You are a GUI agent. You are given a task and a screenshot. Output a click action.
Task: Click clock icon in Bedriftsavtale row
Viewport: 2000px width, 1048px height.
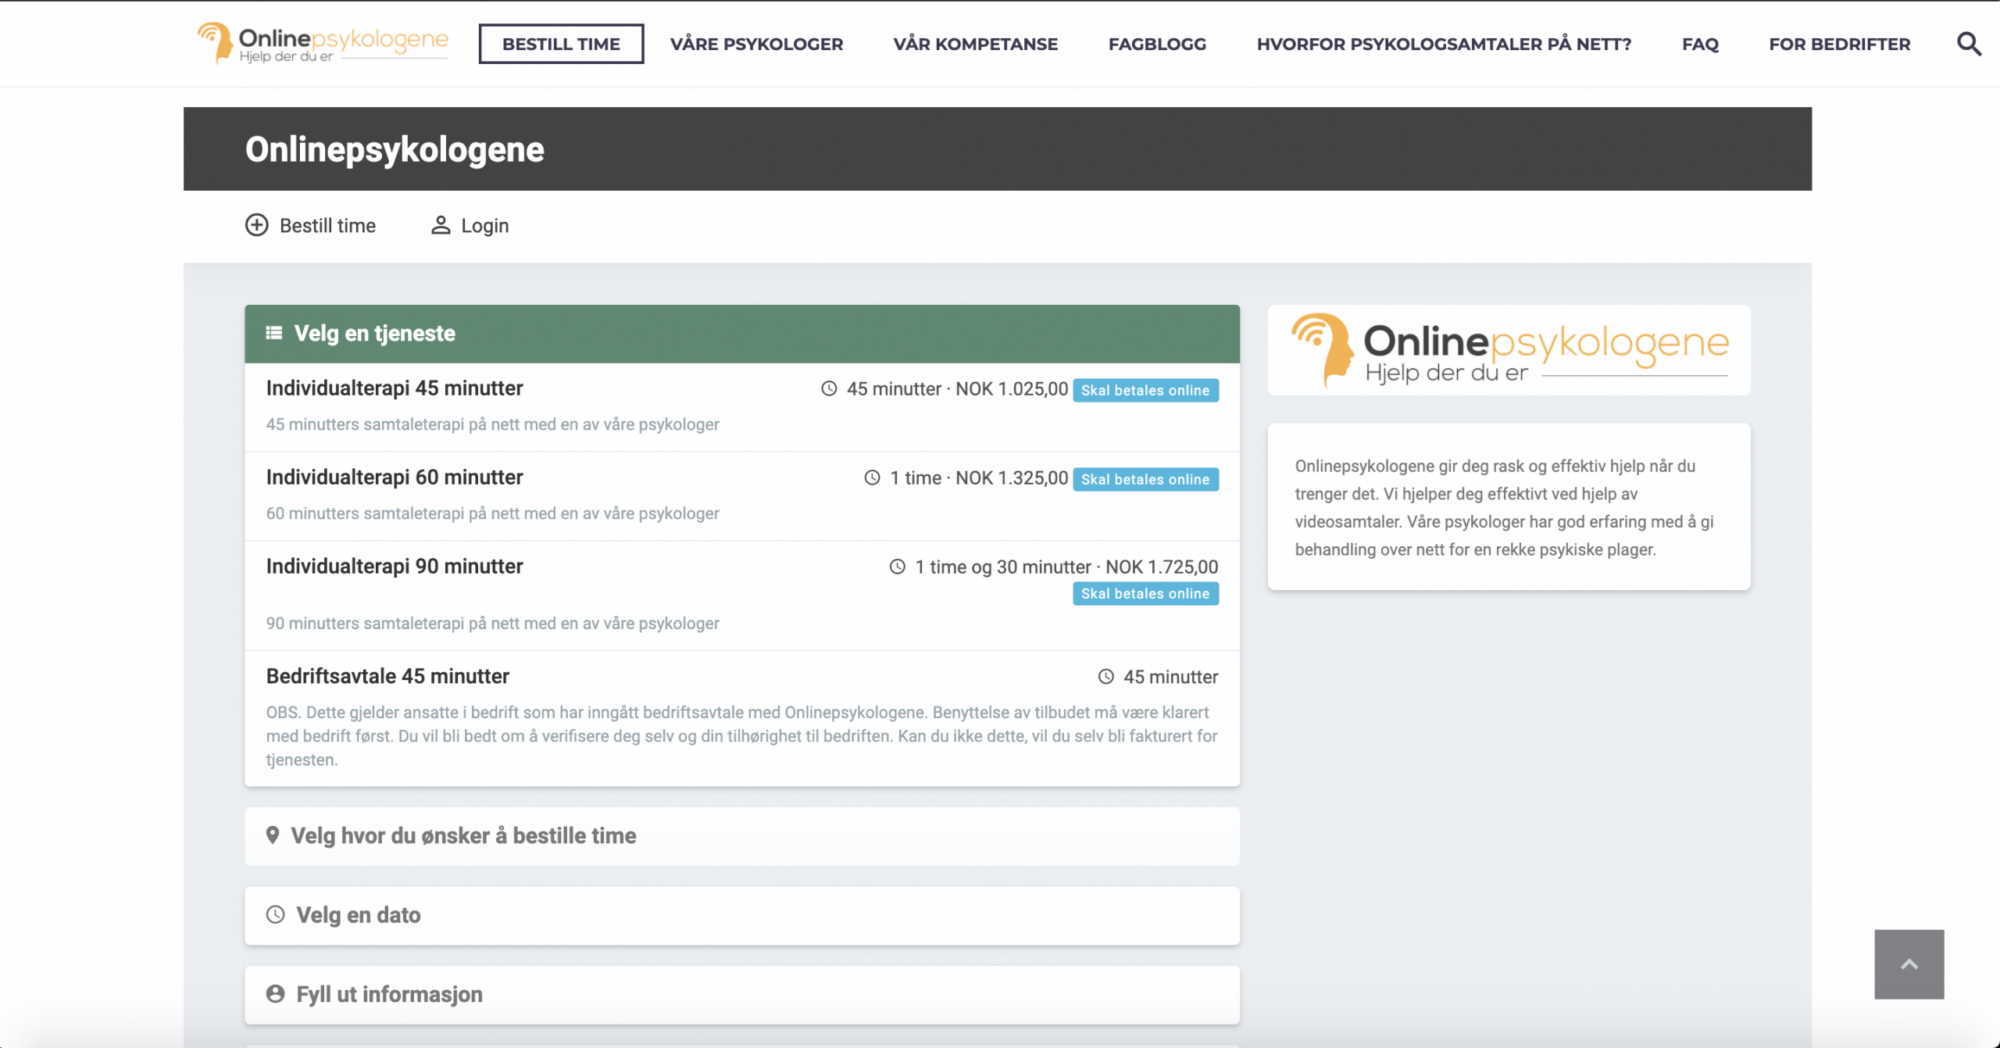tap(1106, 677)
